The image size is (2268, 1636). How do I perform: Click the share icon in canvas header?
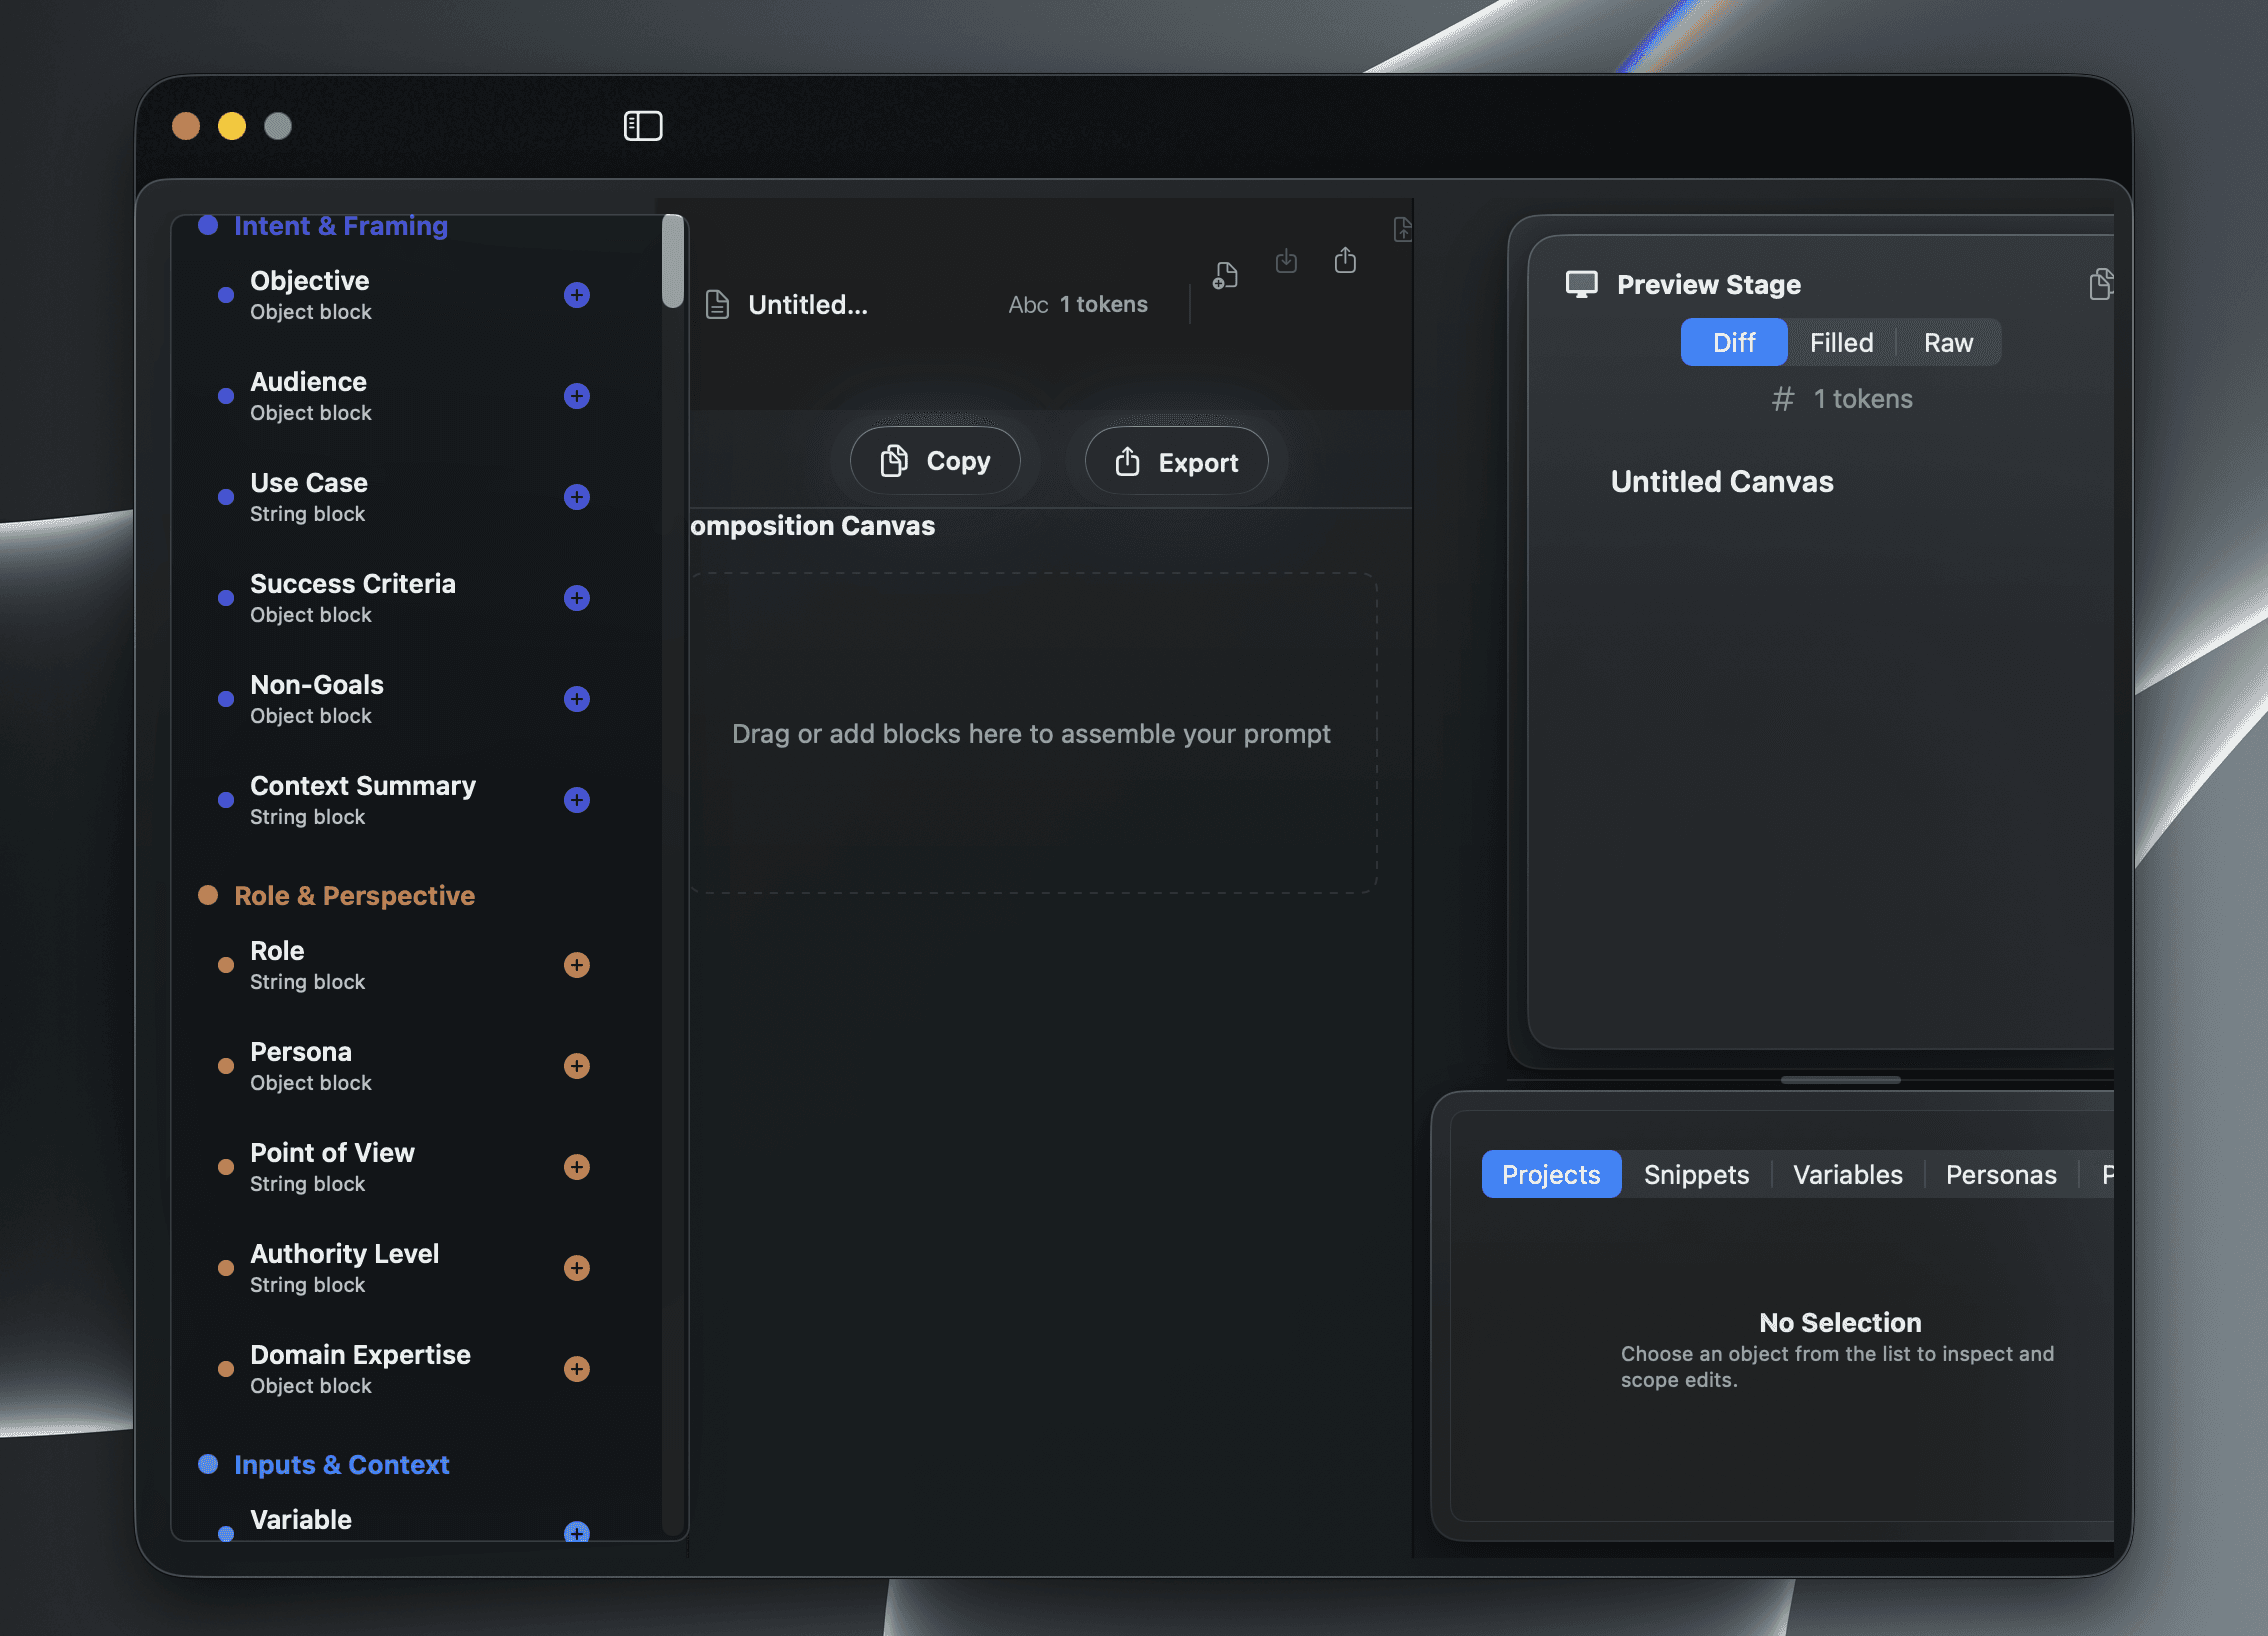(x=1345, y=262)
